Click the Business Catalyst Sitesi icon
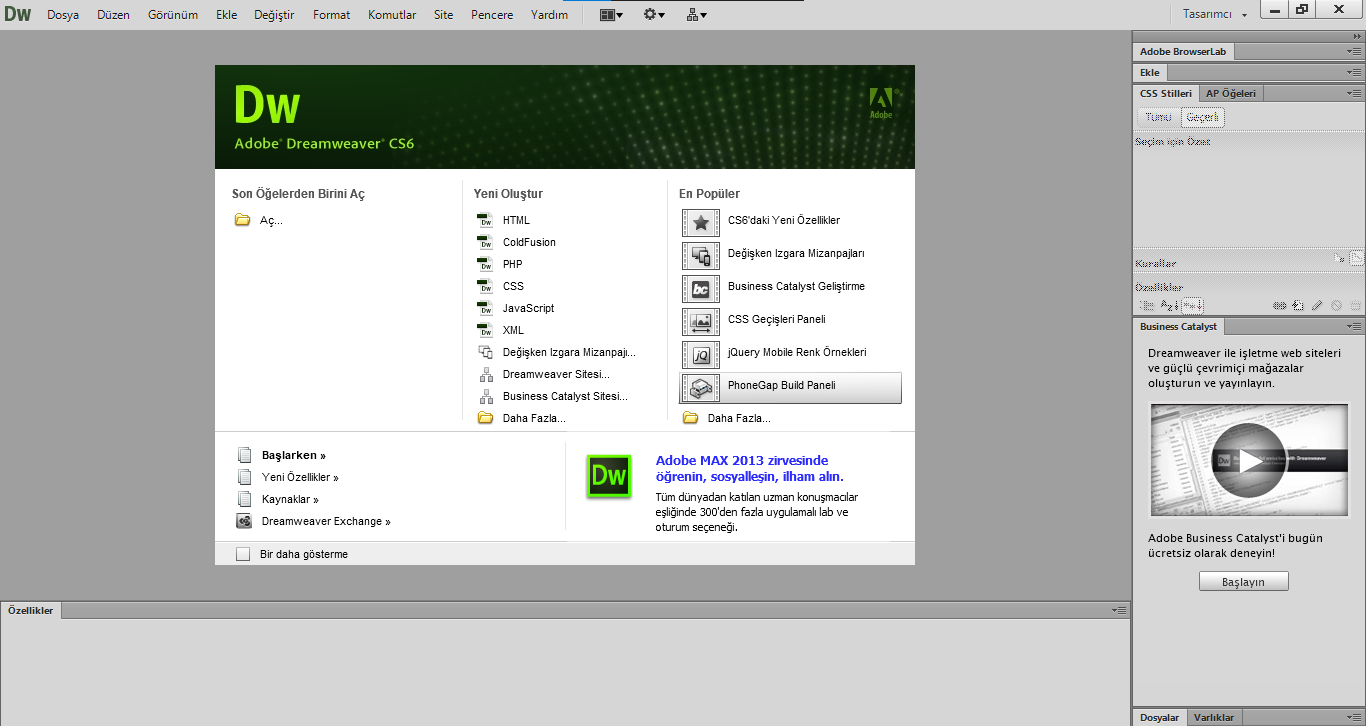Viewport: 1366px width, 726px height. coord(485,396)
